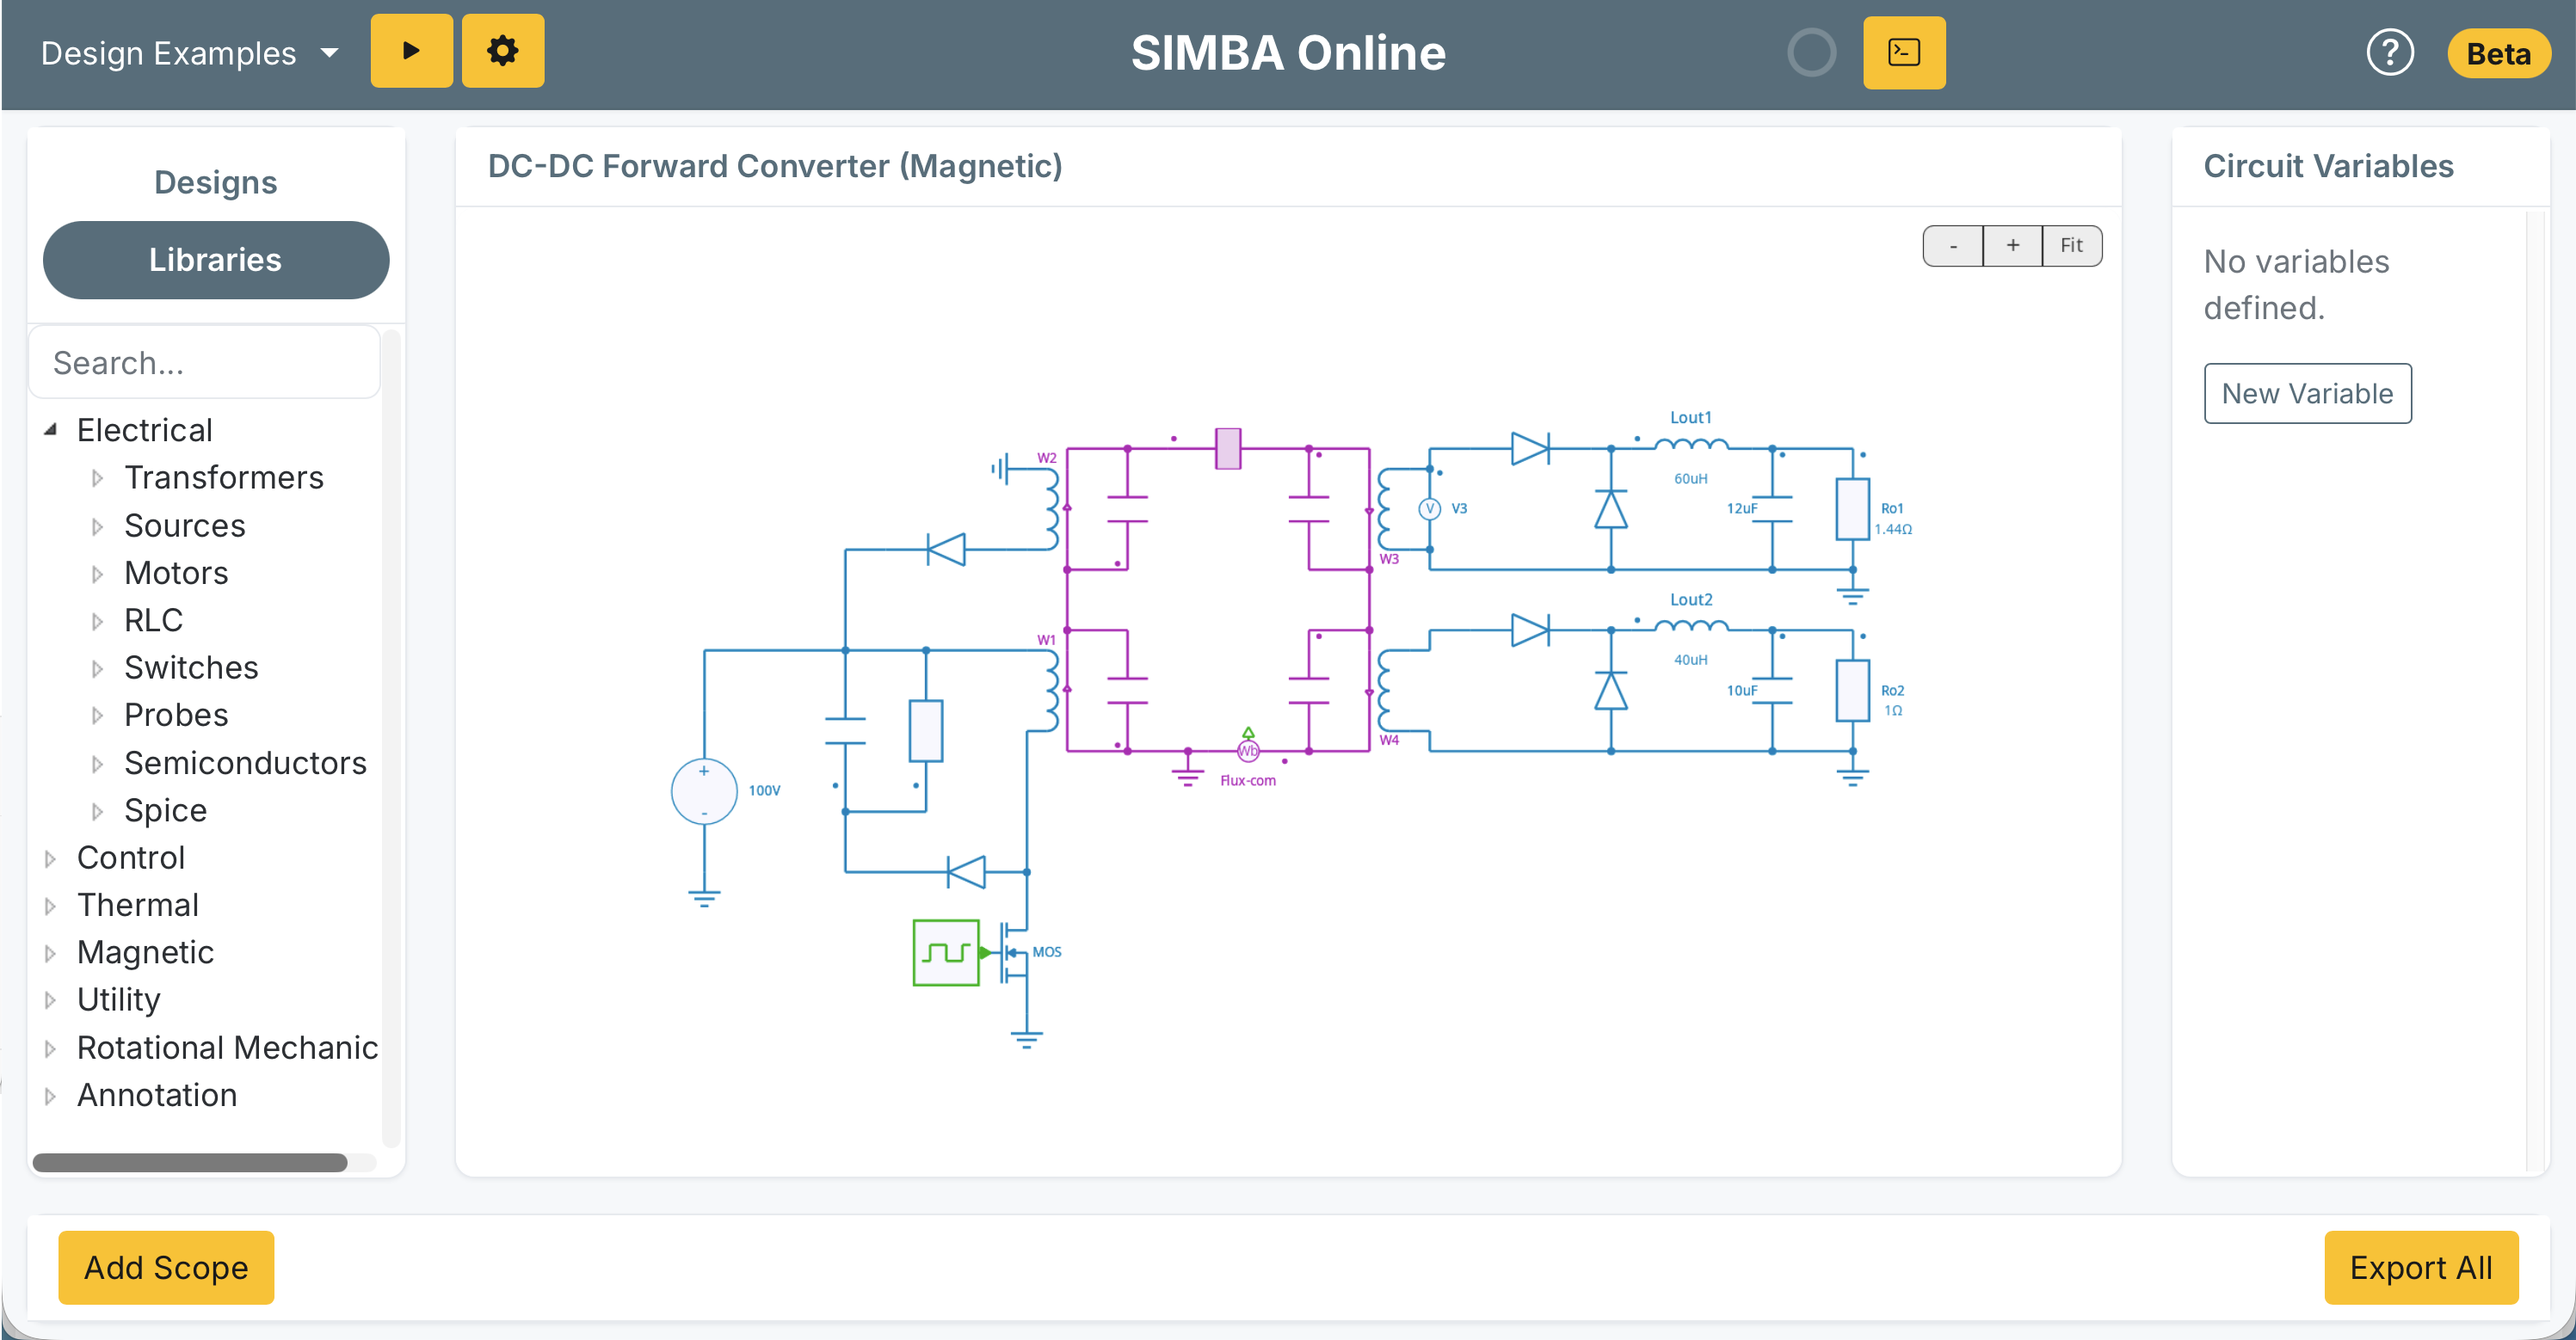Viewport: 2576px width, 1340px height.
Task: Click Fit to frame the schematic
Action: coord(2071,245)
